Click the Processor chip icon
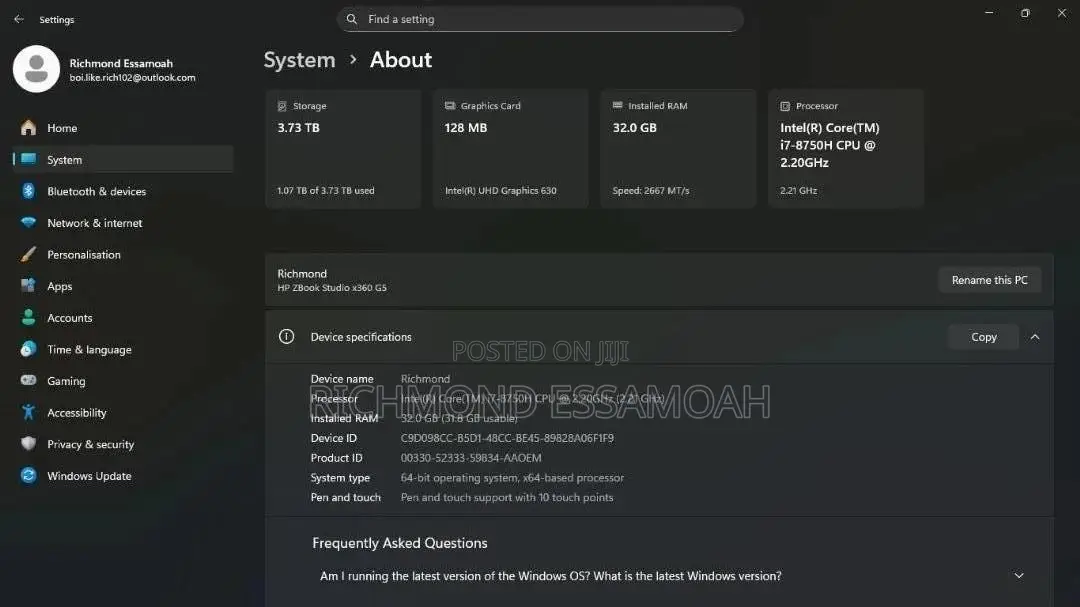 click(785, 106)
